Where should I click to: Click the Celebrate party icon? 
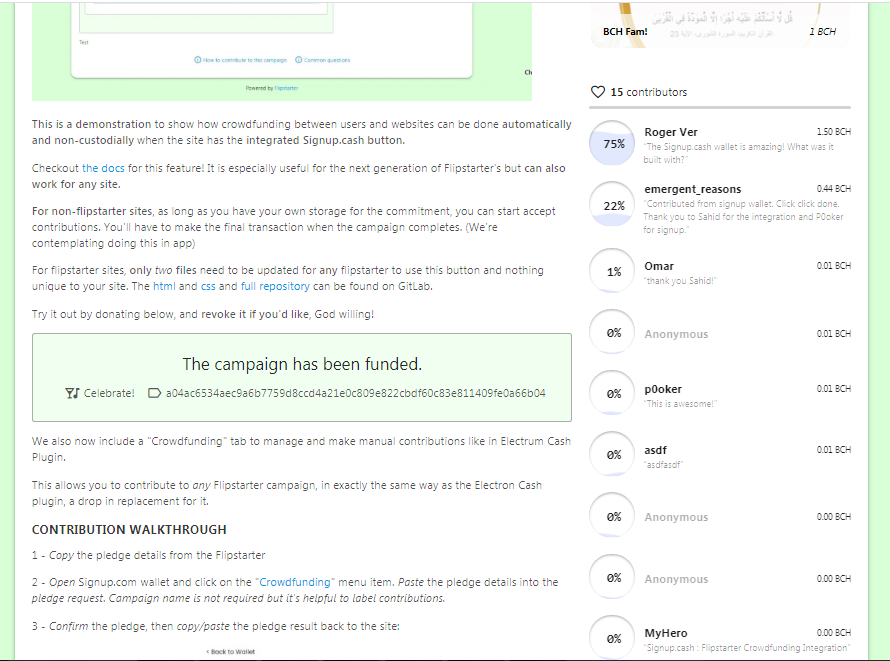(72, 393)
